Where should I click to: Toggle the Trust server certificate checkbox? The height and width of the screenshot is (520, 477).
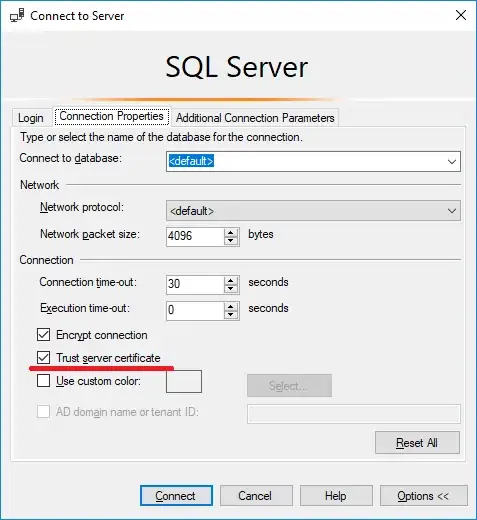[44, 357]
